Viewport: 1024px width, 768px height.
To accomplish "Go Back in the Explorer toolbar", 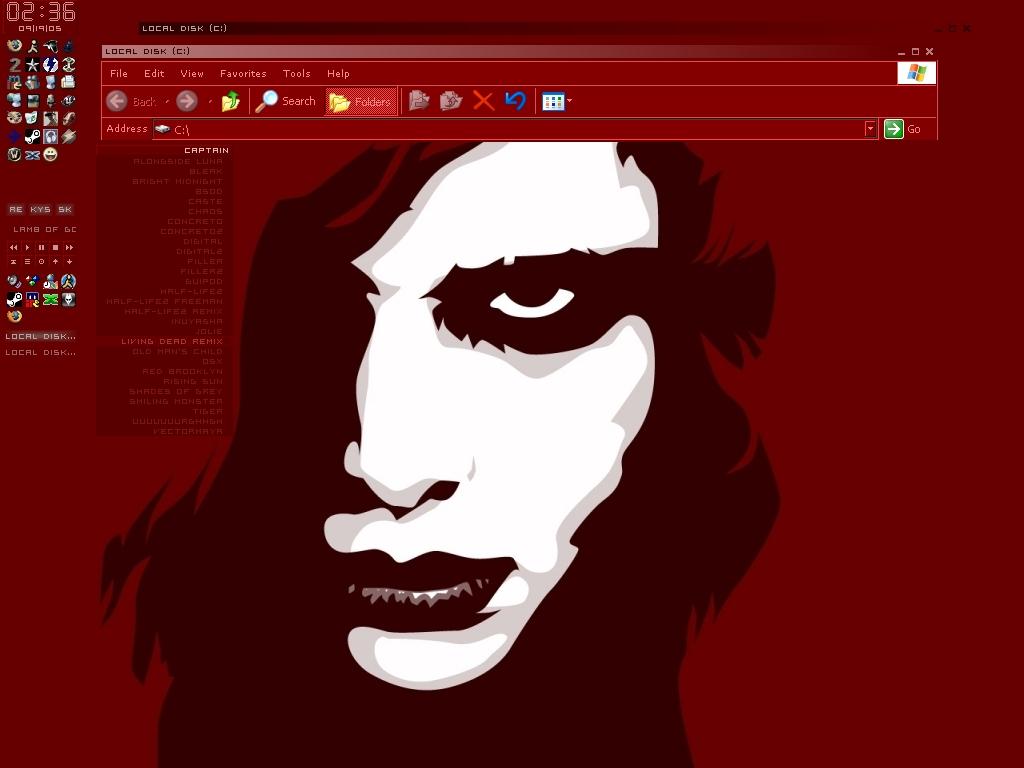I will click(133, 101).
